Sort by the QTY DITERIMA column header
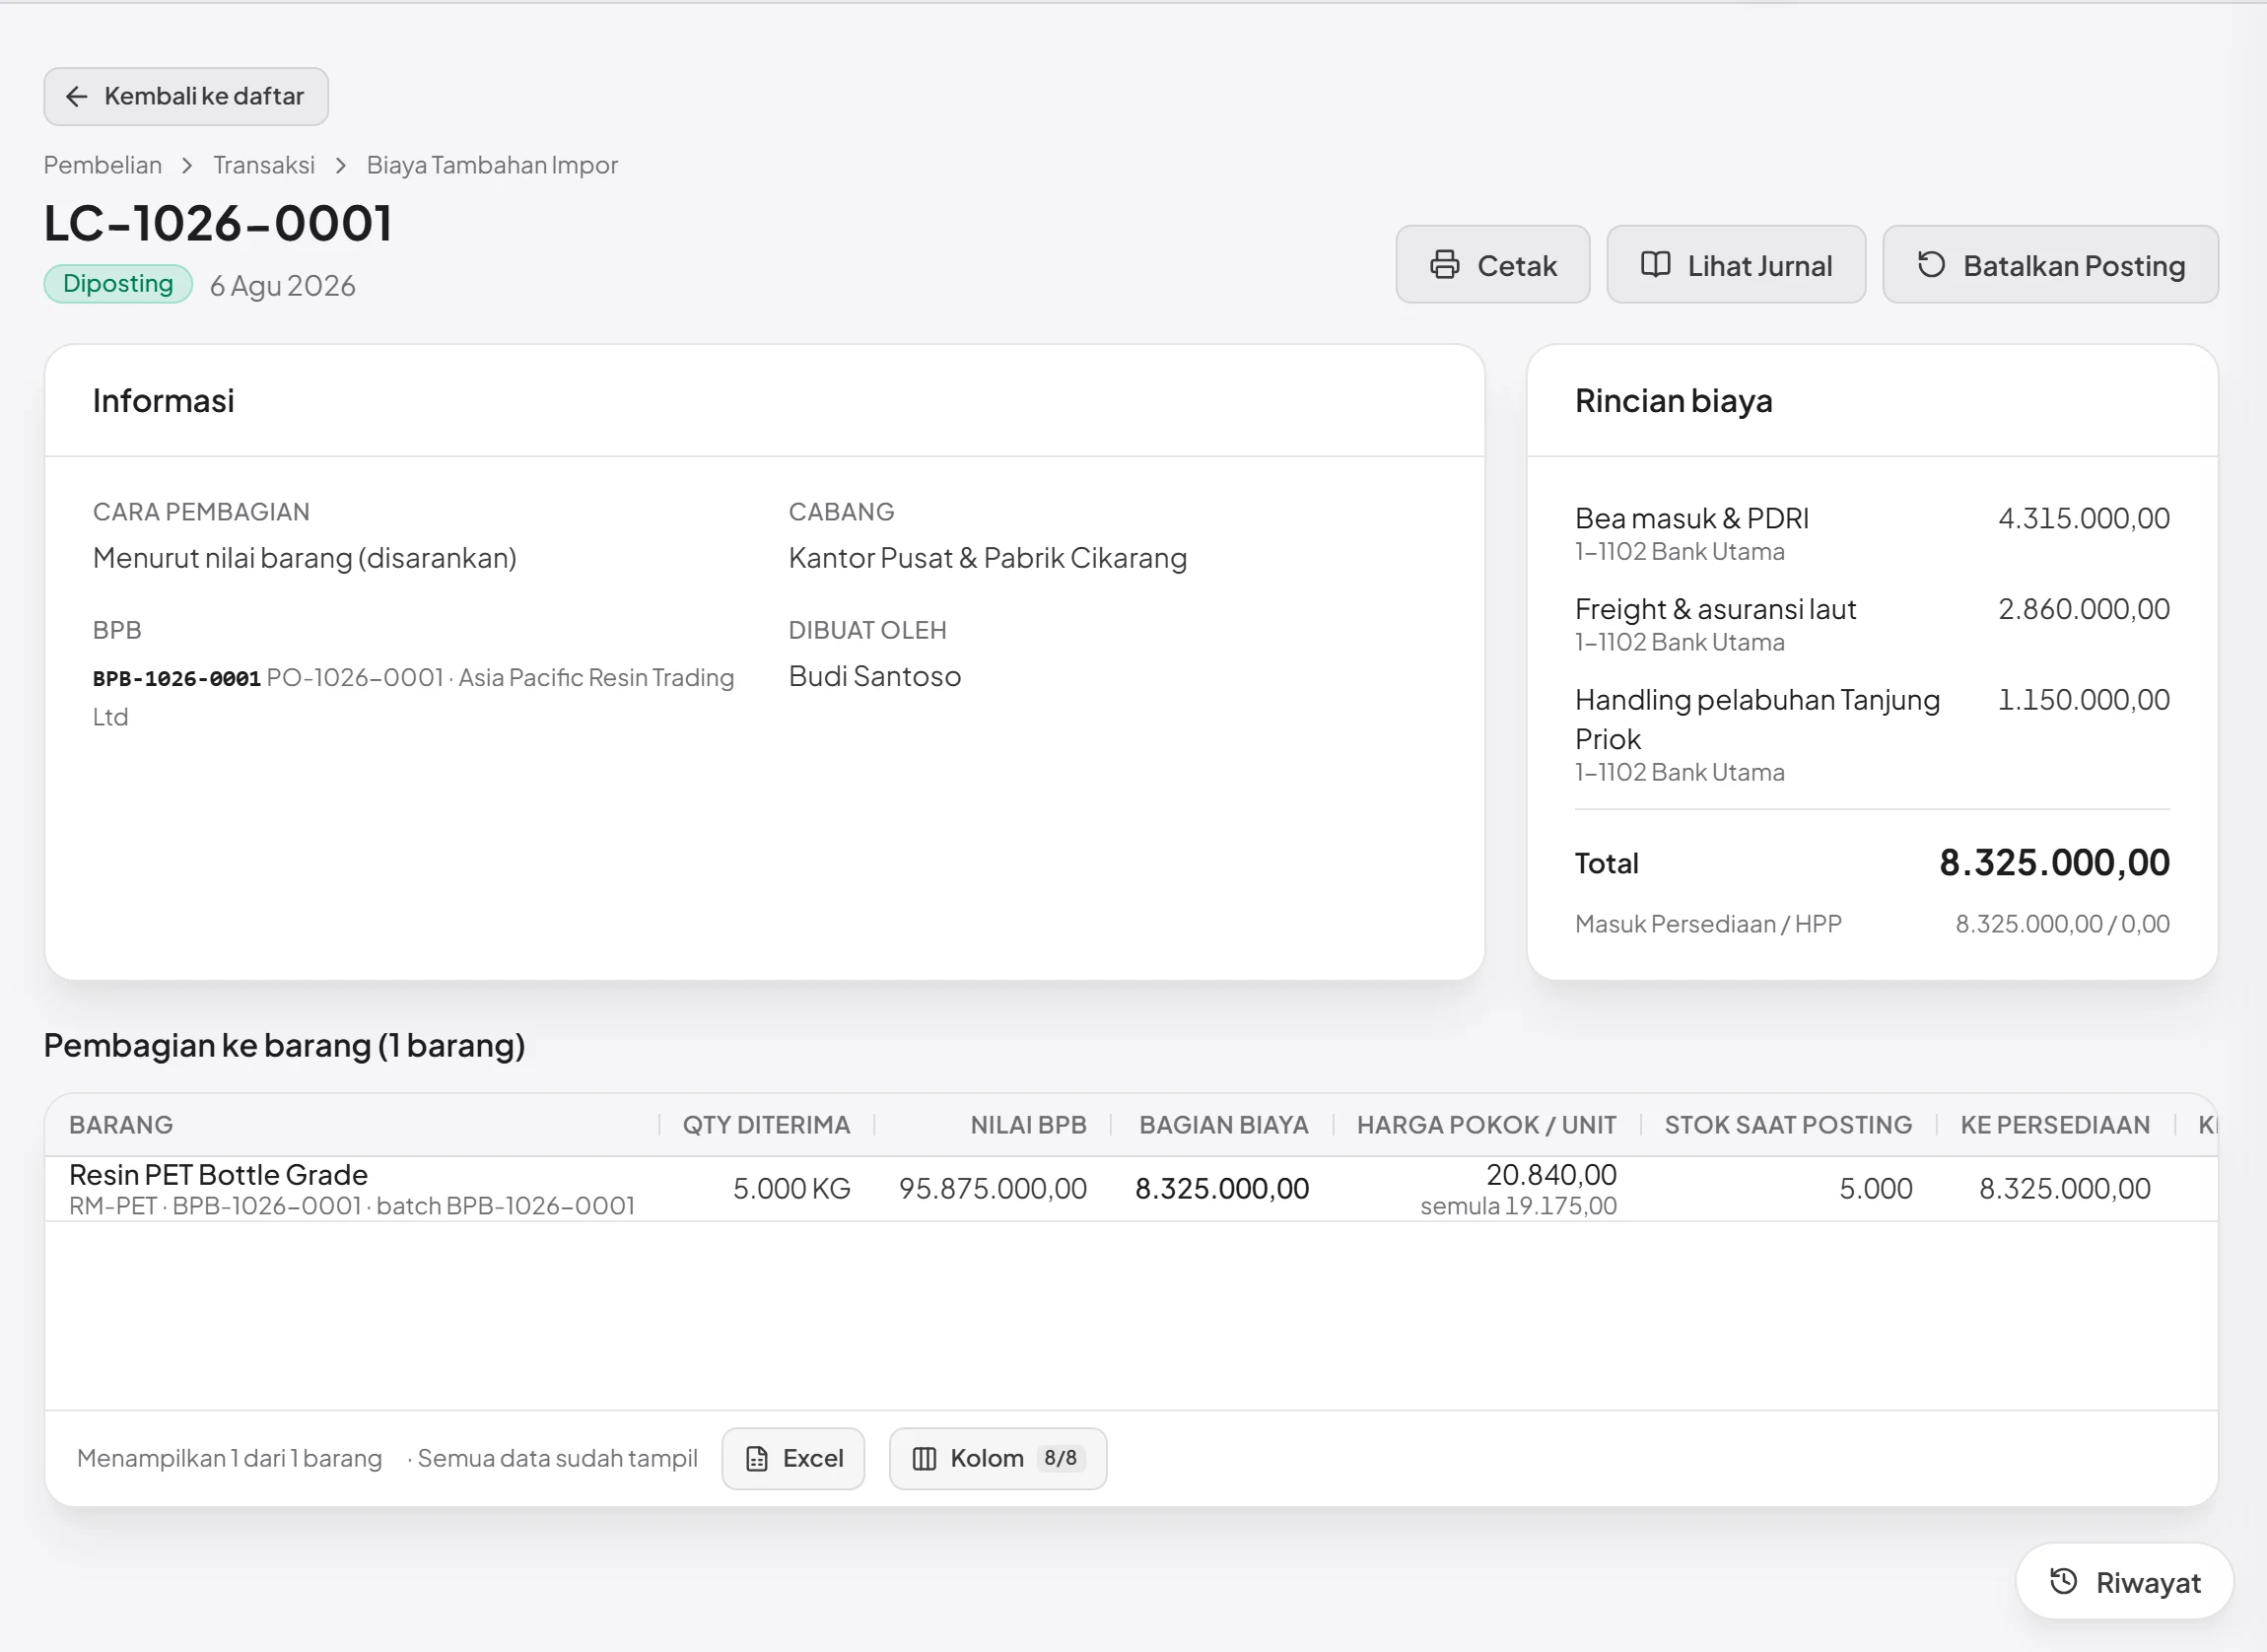Viewport: 2267px width, 1652px height. tap(766, 1125)
